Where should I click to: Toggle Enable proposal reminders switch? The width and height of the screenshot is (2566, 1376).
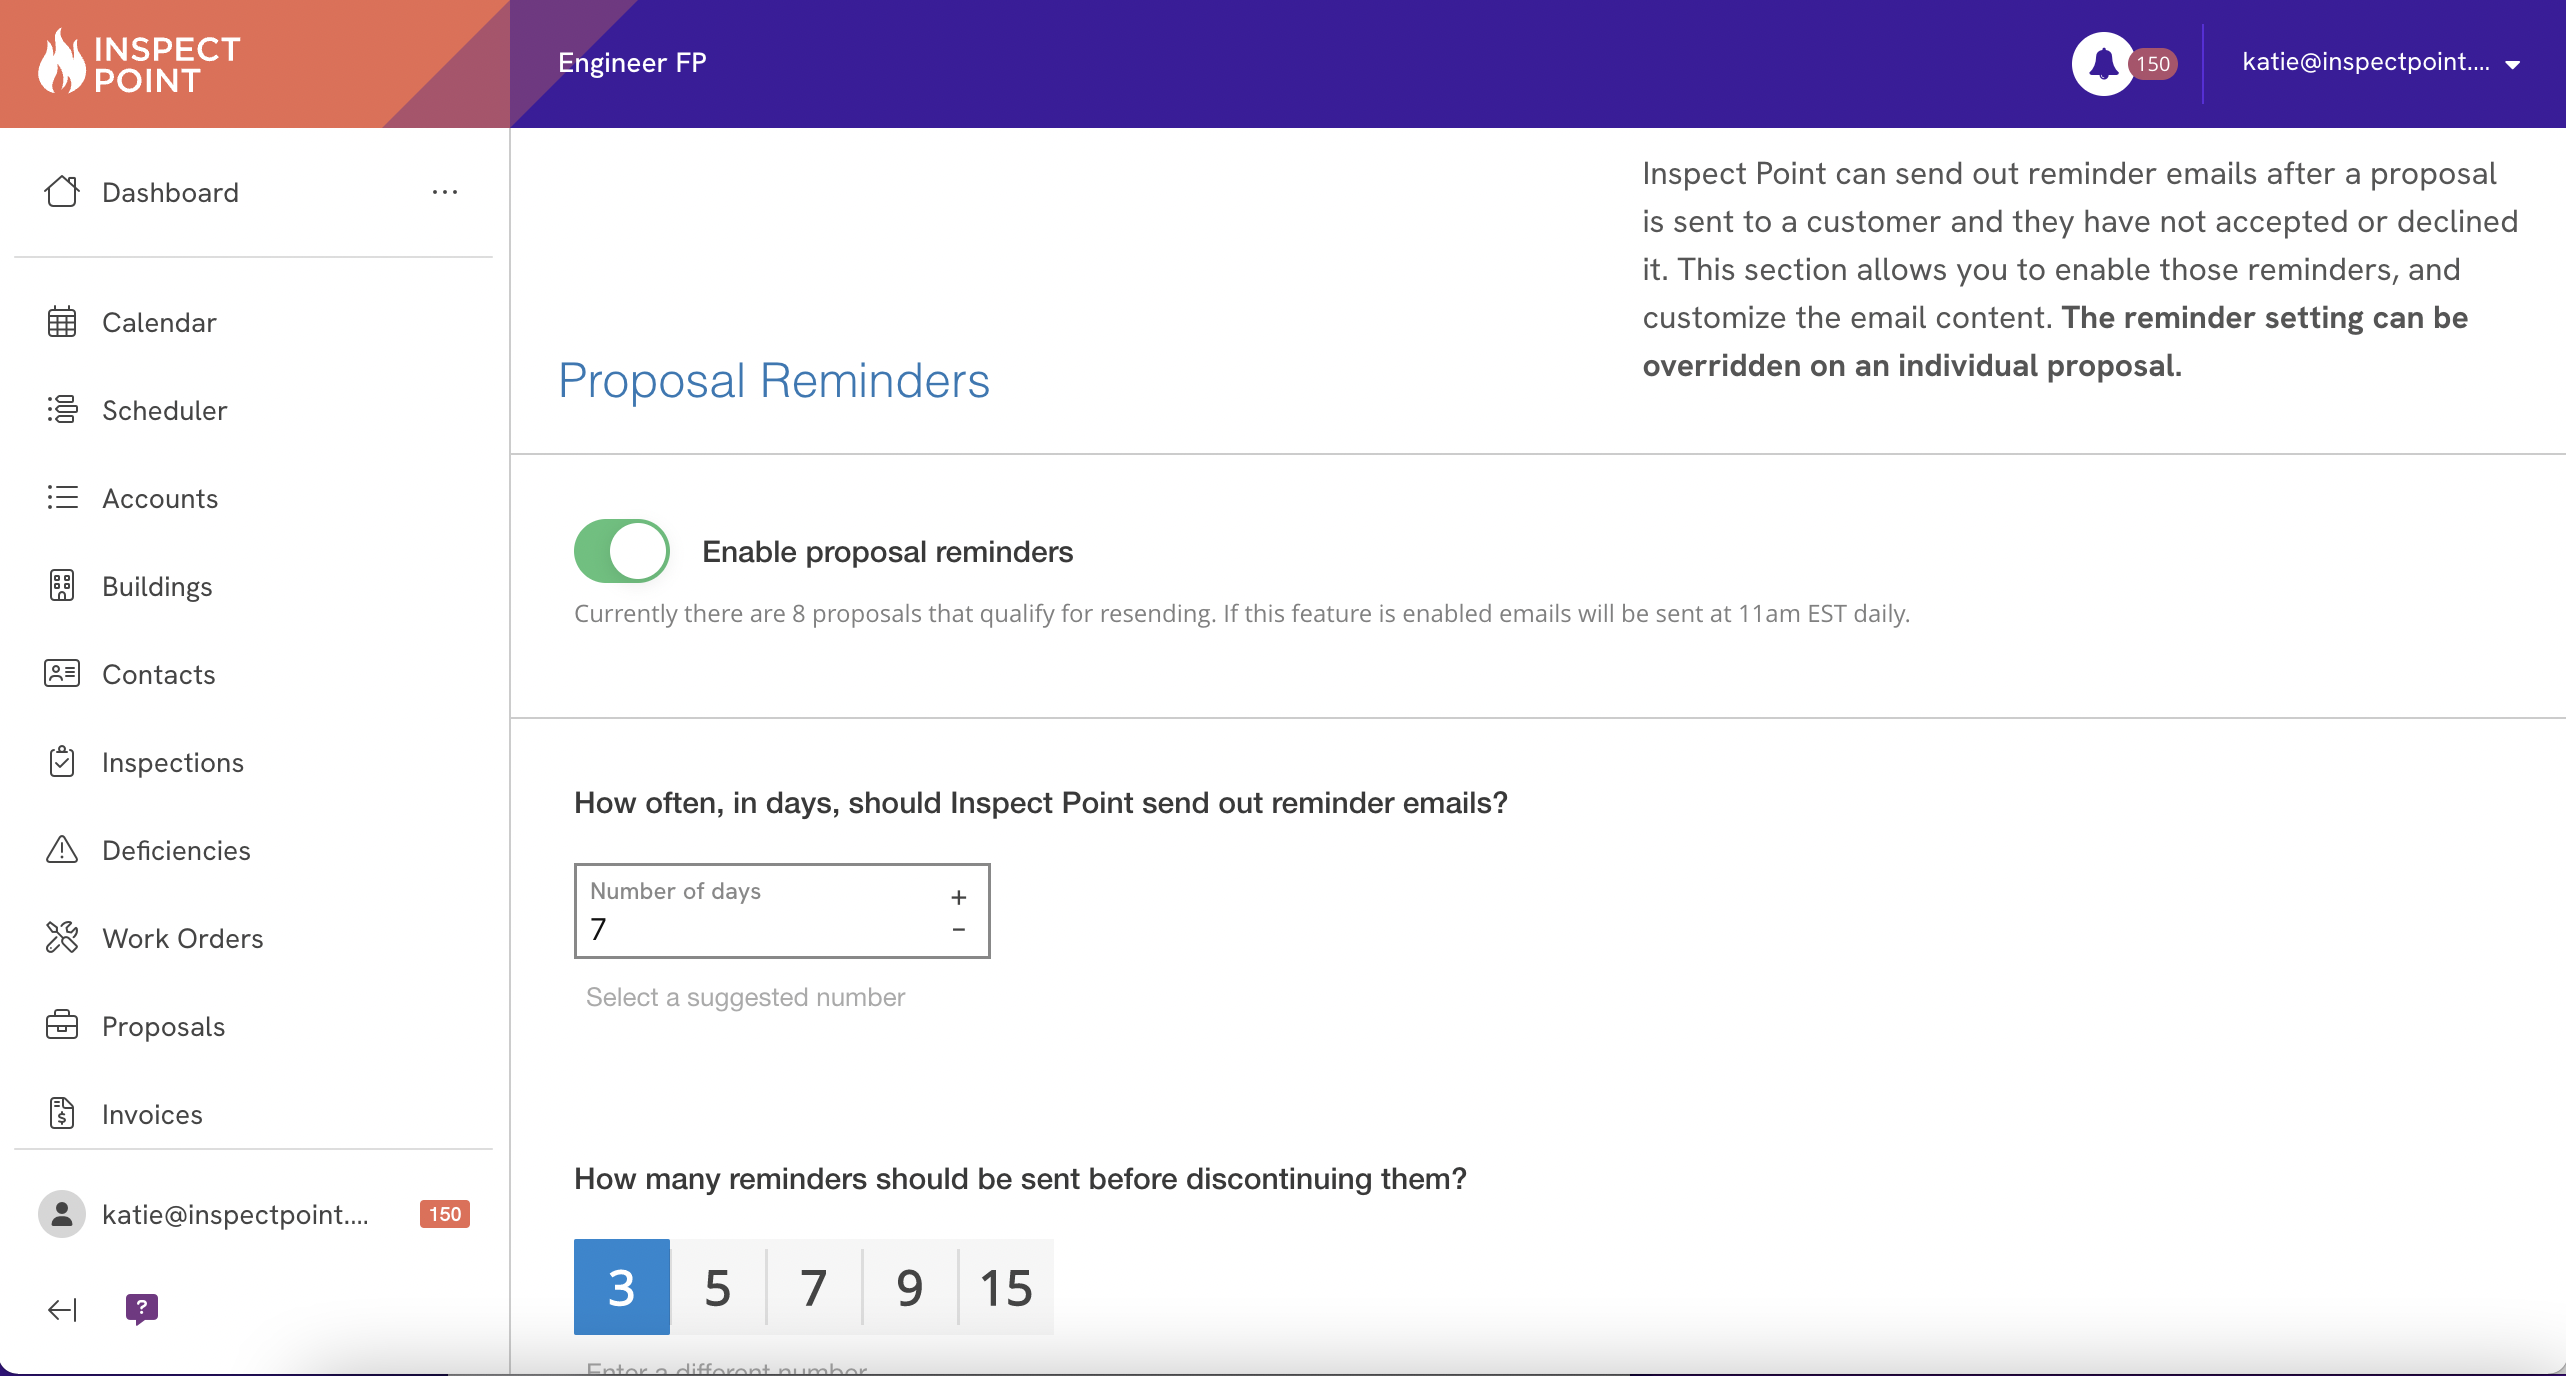click(x=623, y=550)
